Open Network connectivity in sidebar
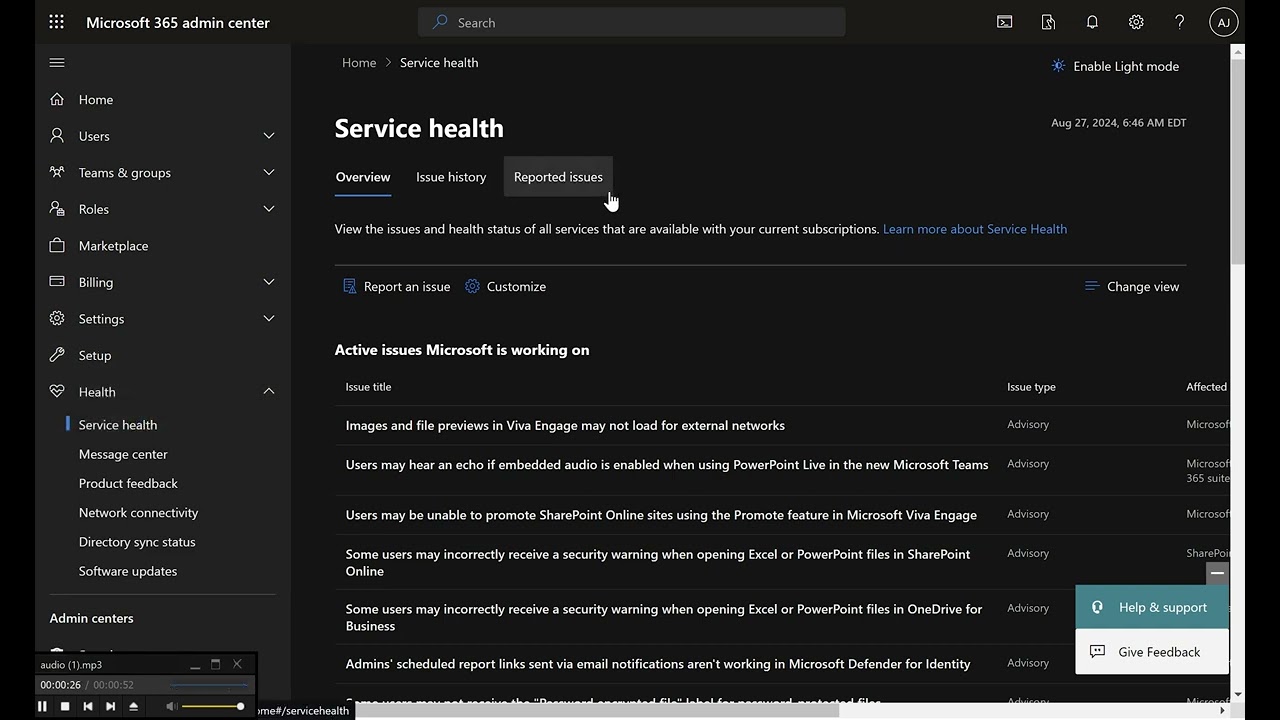1280x720 pixels. [x=138, y=512]
